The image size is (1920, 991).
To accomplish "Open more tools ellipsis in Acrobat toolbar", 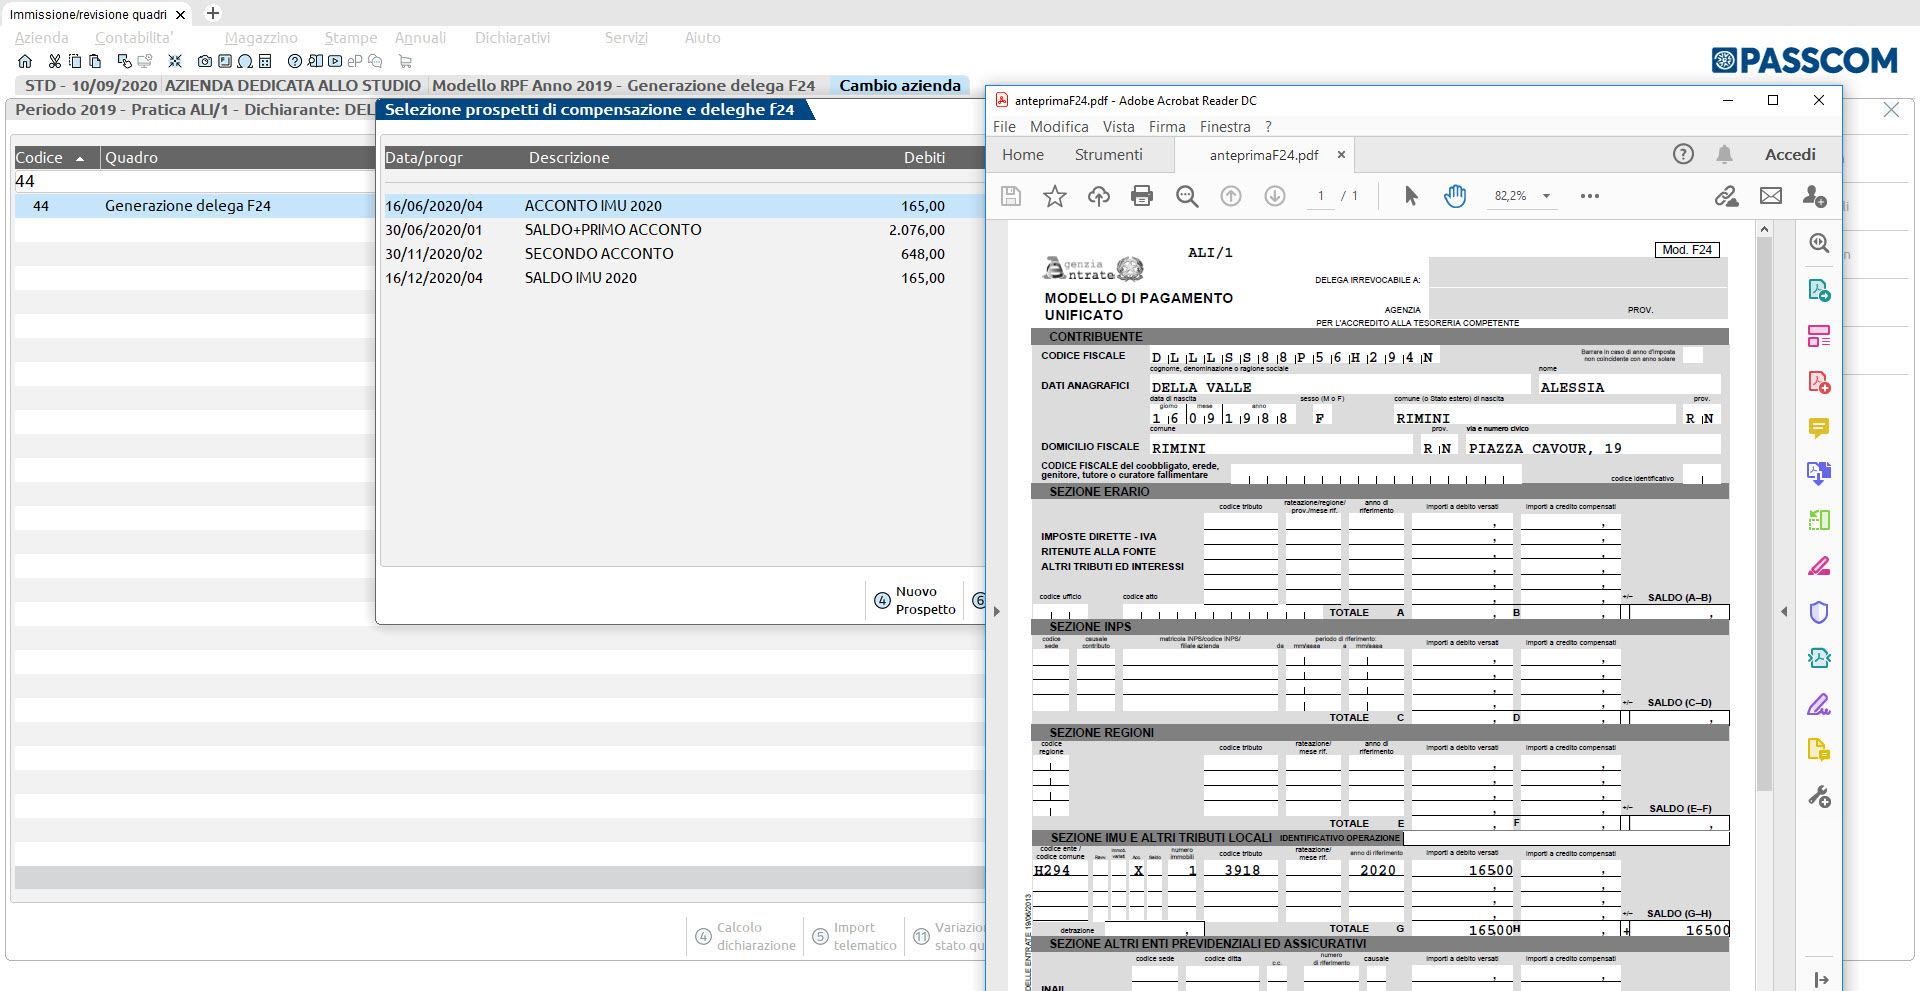I will [x=1590, y=196].
